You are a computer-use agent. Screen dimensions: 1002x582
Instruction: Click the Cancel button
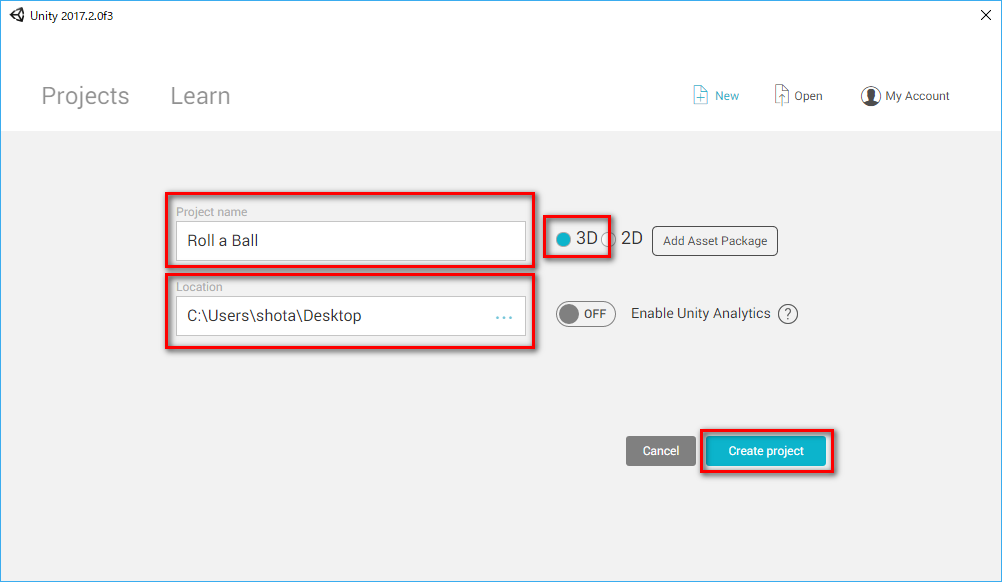[661, 451]
